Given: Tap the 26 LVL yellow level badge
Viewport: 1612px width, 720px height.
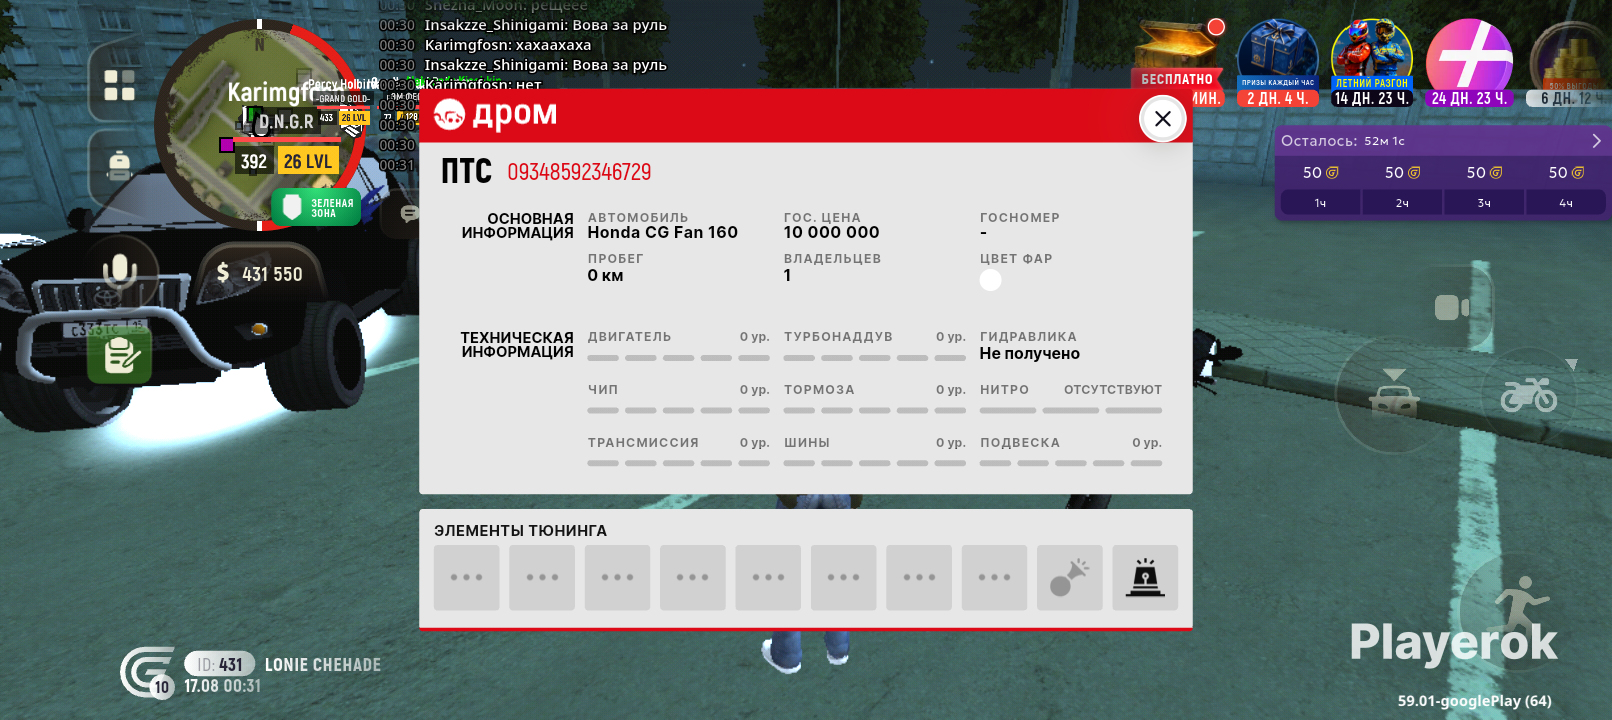Looking at the screenshot, I should click(308, 161).
